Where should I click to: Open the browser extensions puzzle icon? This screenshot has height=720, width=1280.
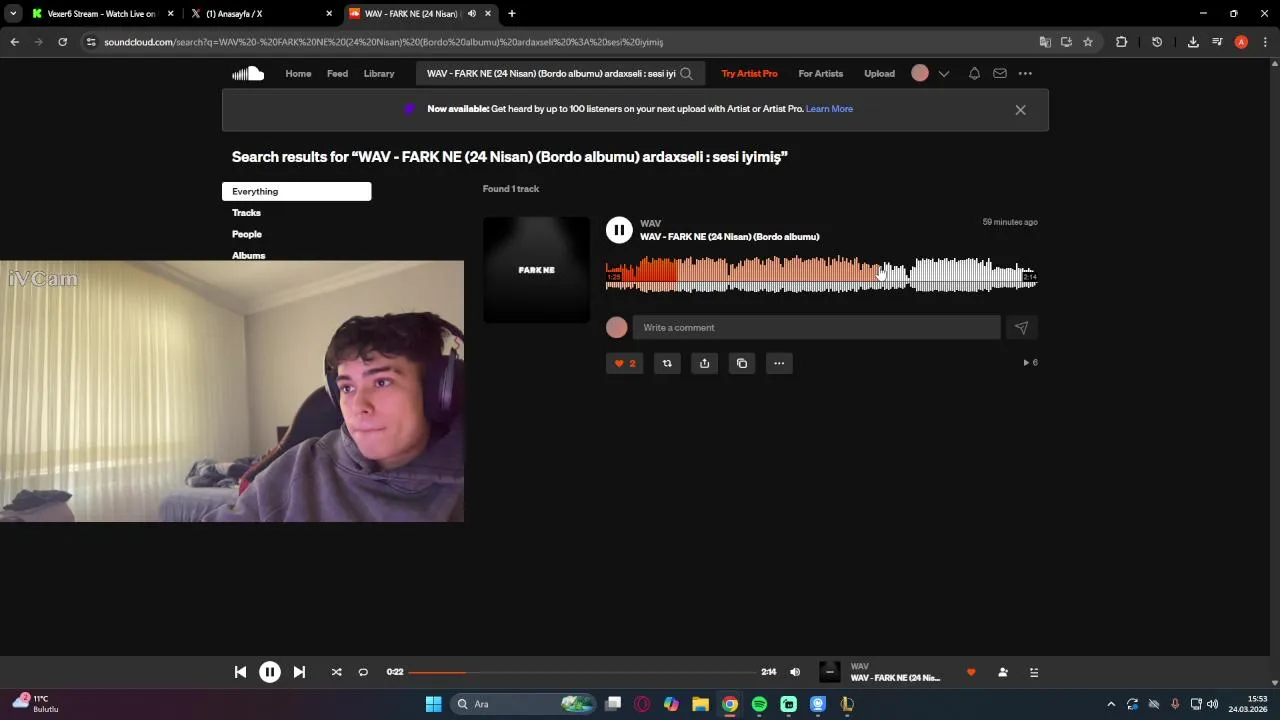tap(1121, 42)
